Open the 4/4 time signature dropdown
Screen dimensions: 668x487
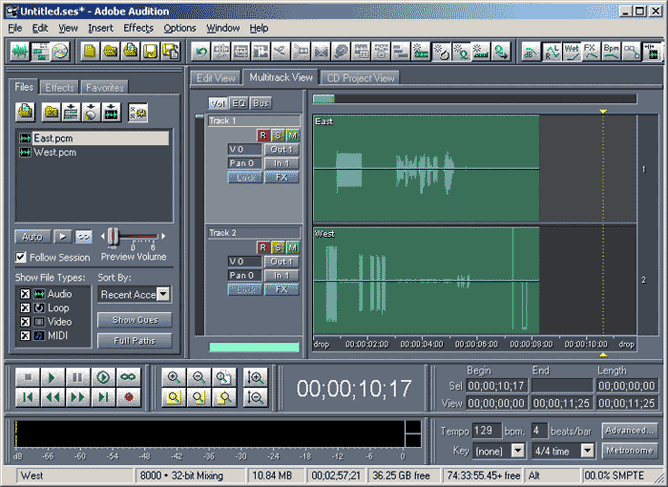tap(587, 450)
